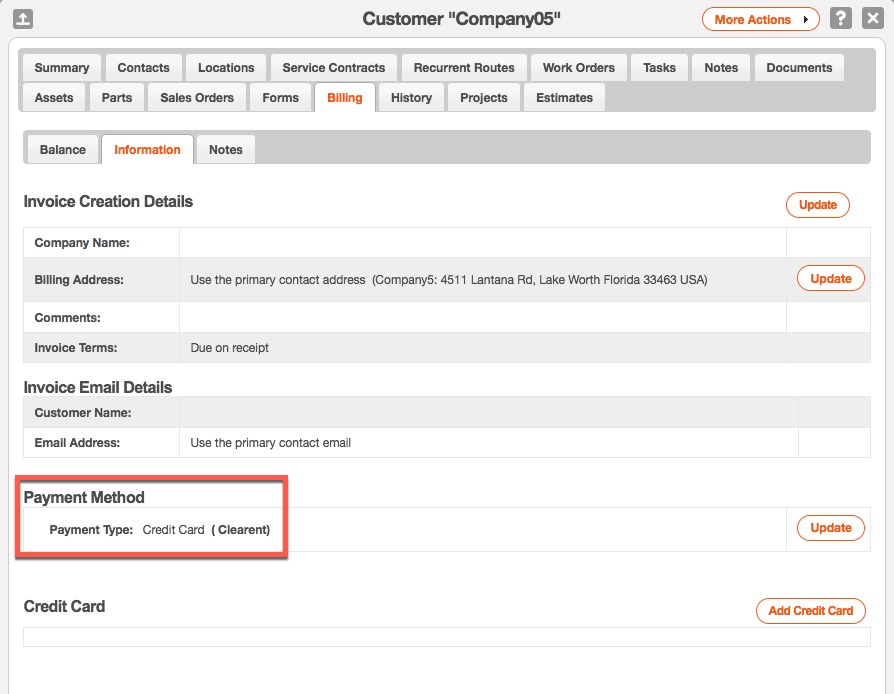This screenshot has width=894, height=694.
Task: Open the Recurrent Routes tab
Action: 464,68
